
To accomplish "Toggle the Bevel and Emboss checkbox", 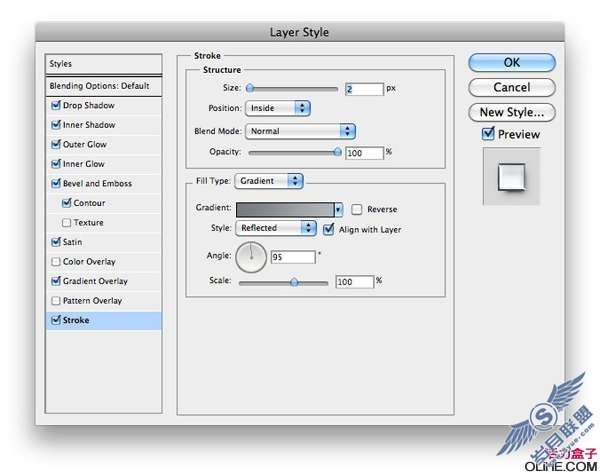I will [56, 183].
